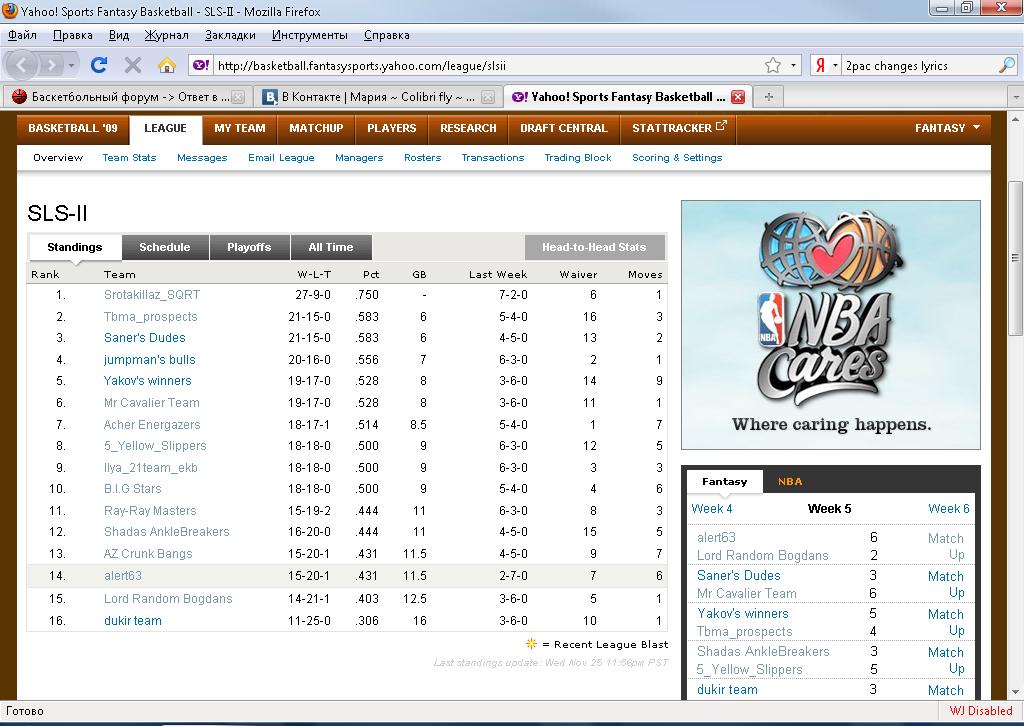1024x726 pixels.
Task: Open the list all tabs dropdown
Action: [1016, 97]
